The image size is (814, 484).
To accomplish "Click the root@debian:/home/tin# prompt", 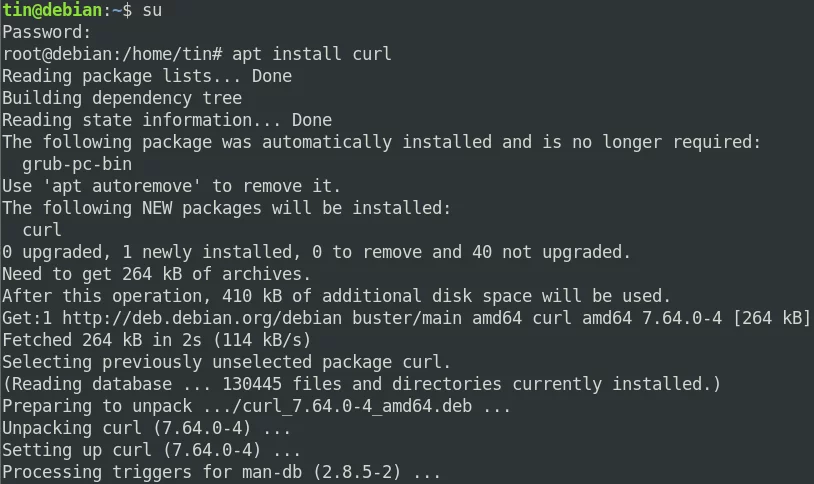I will 112,54.
